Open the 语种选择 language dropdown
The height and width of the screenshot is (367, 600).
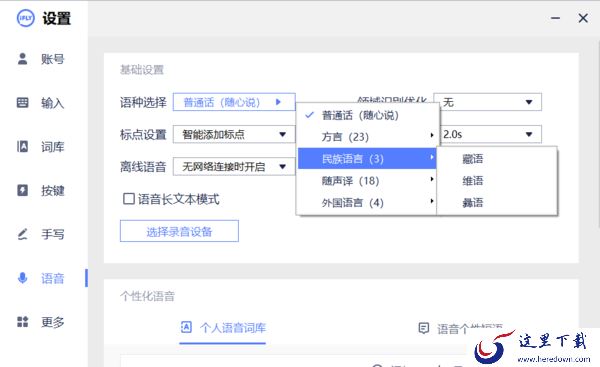click(x=234, y=102)
